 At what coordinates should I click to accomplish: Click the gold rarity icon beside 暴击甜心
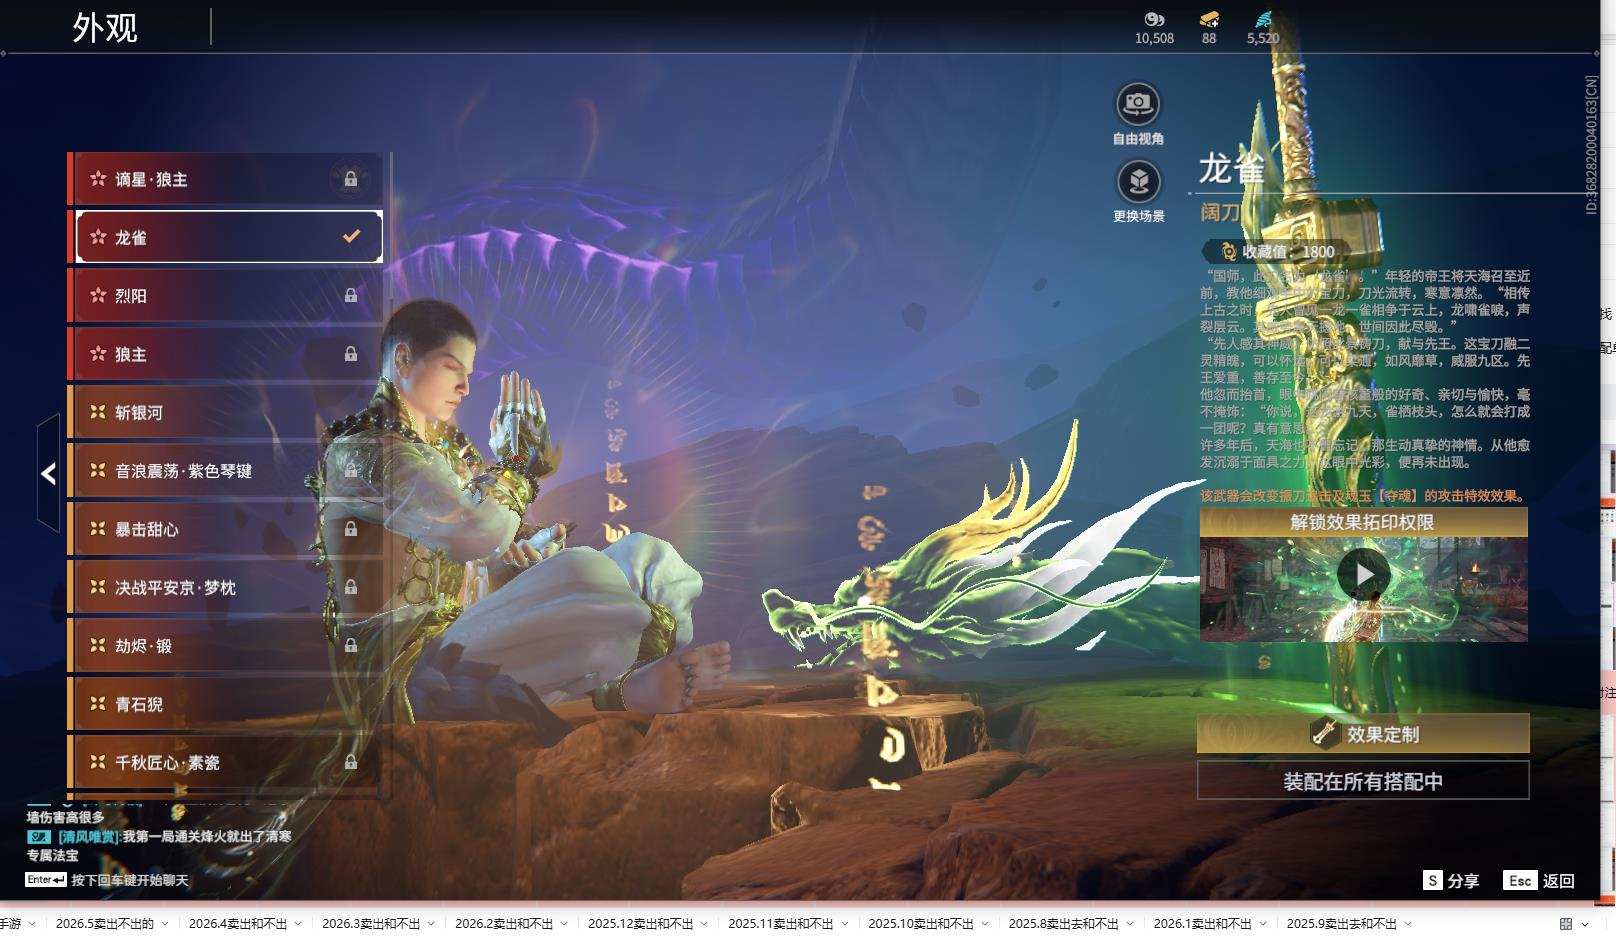[x=98, y=529]
